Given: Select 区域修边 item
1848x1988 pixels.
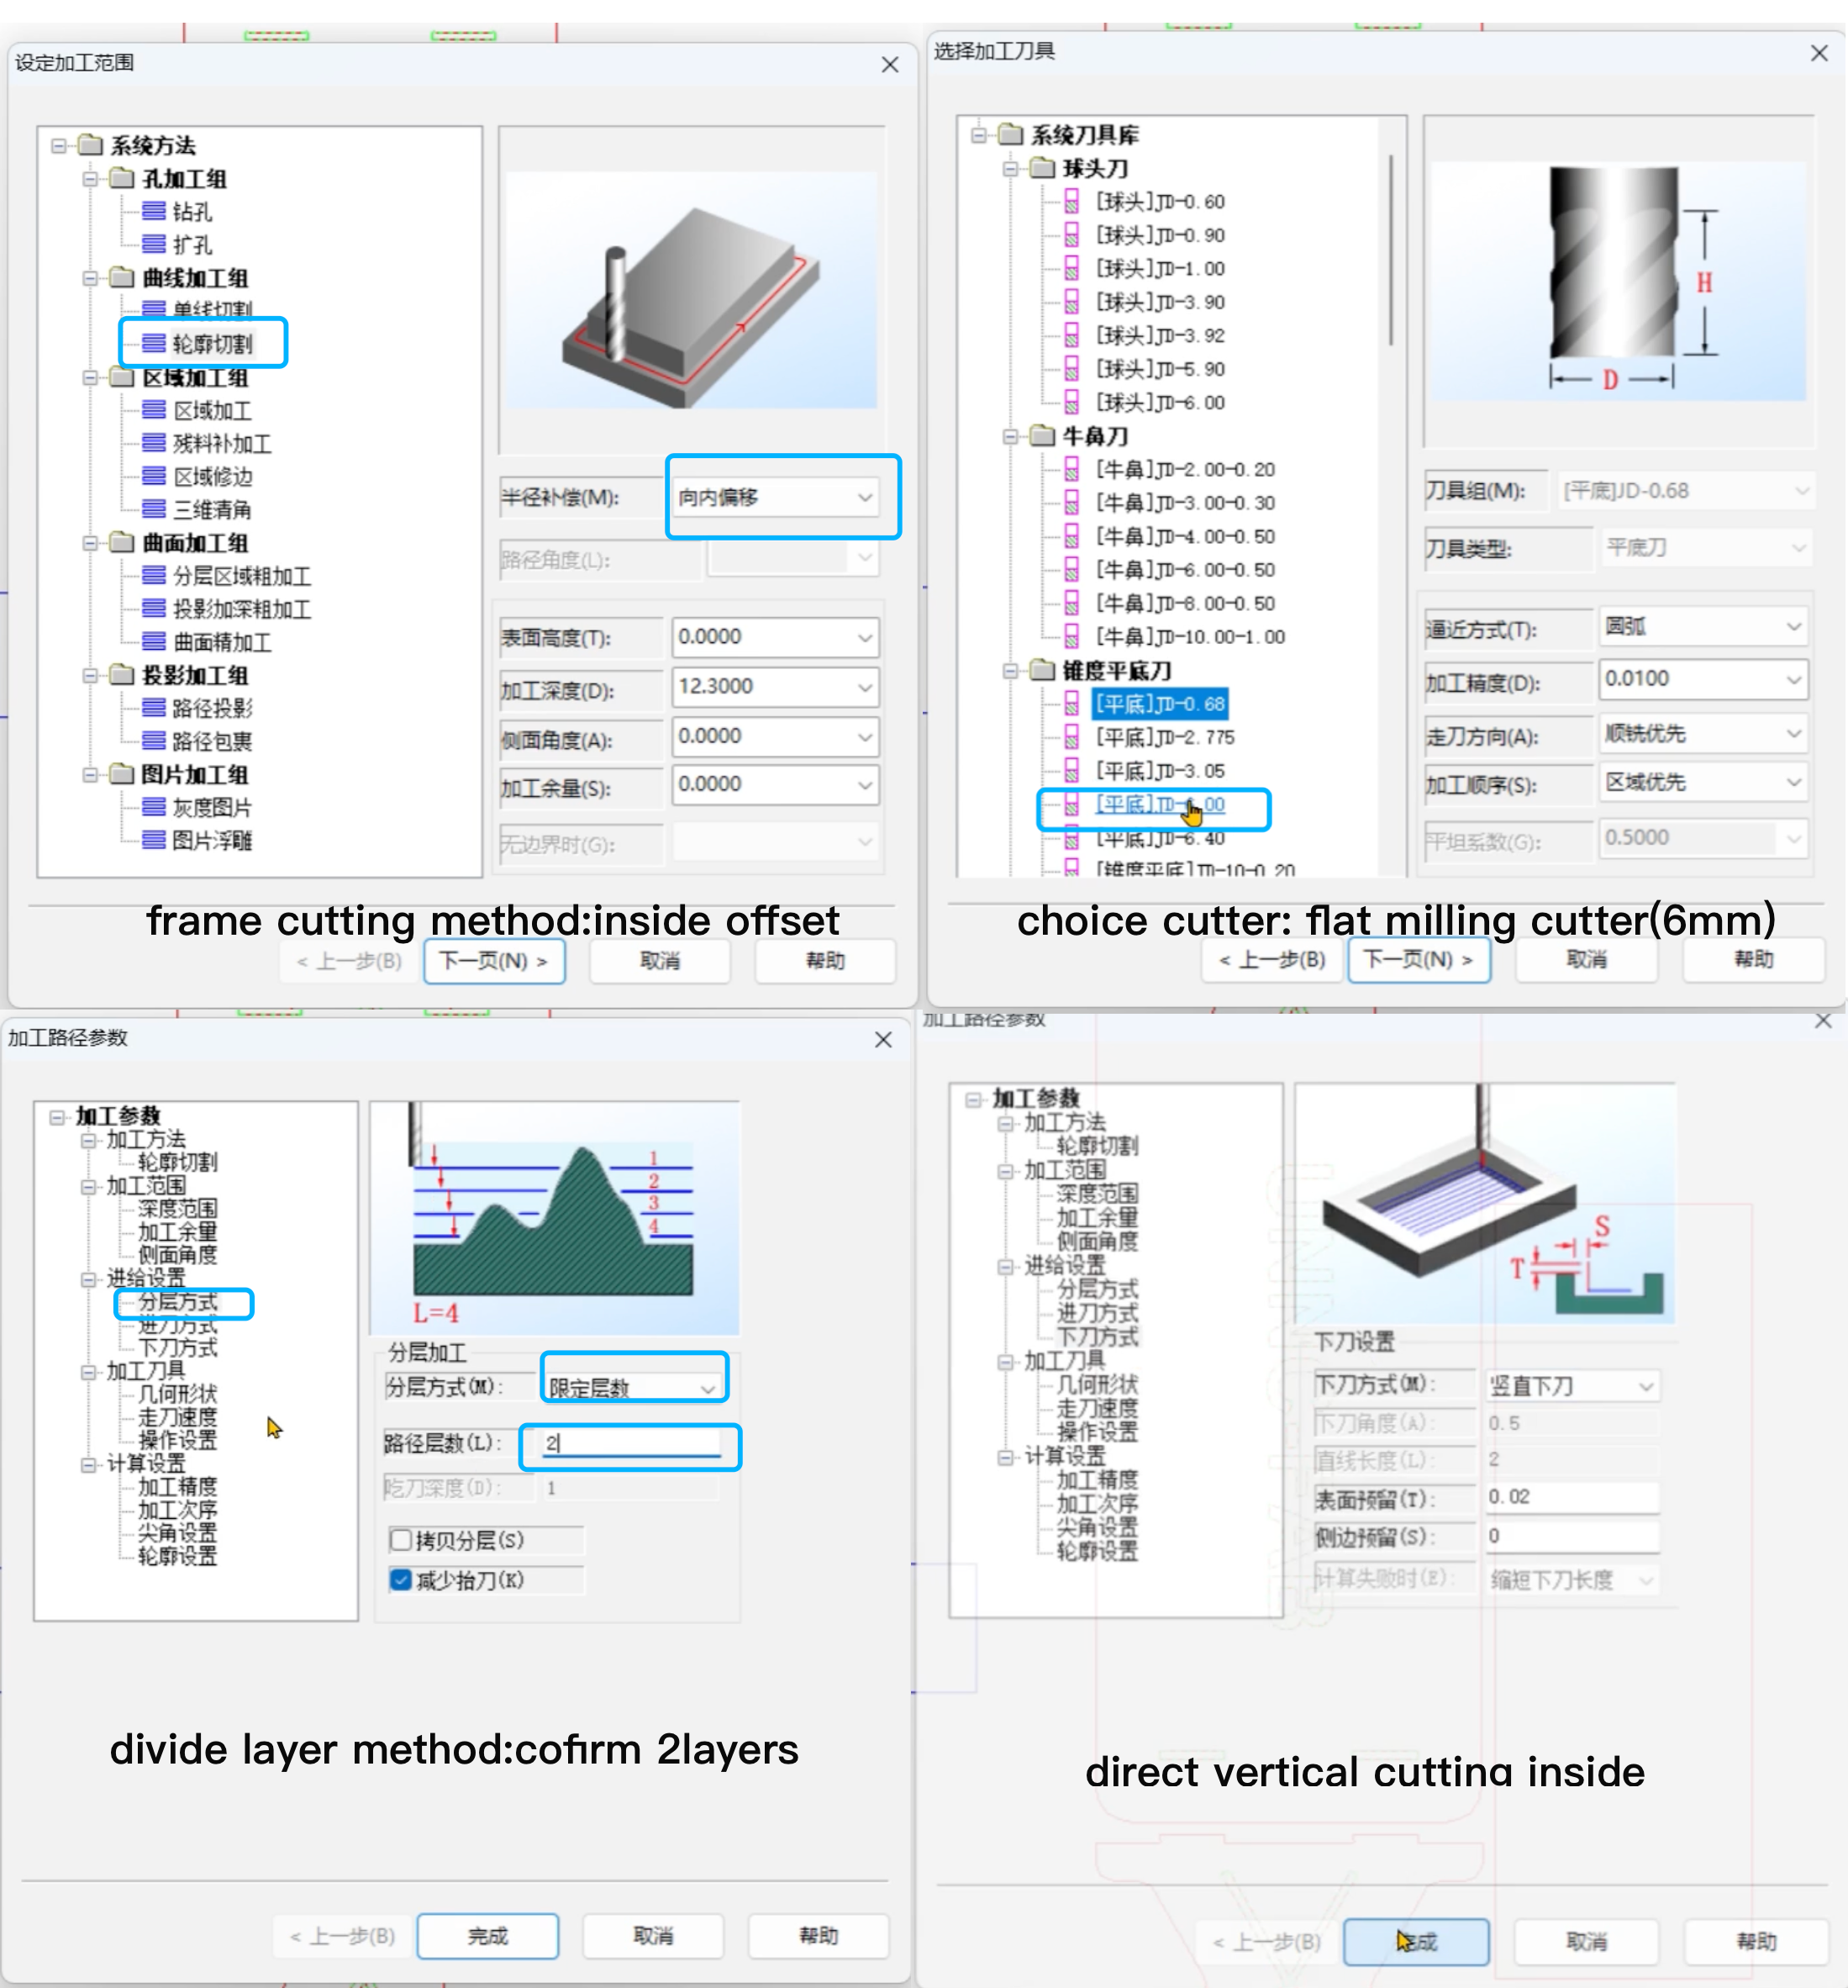Looking at the screenshot, I should click(212, 477).
